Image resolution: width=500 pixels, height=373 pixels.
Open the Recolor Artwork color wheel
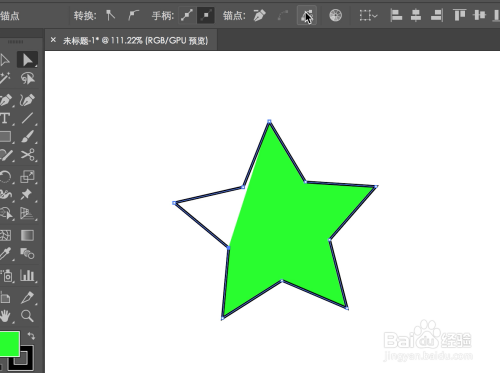pos(335,15)
